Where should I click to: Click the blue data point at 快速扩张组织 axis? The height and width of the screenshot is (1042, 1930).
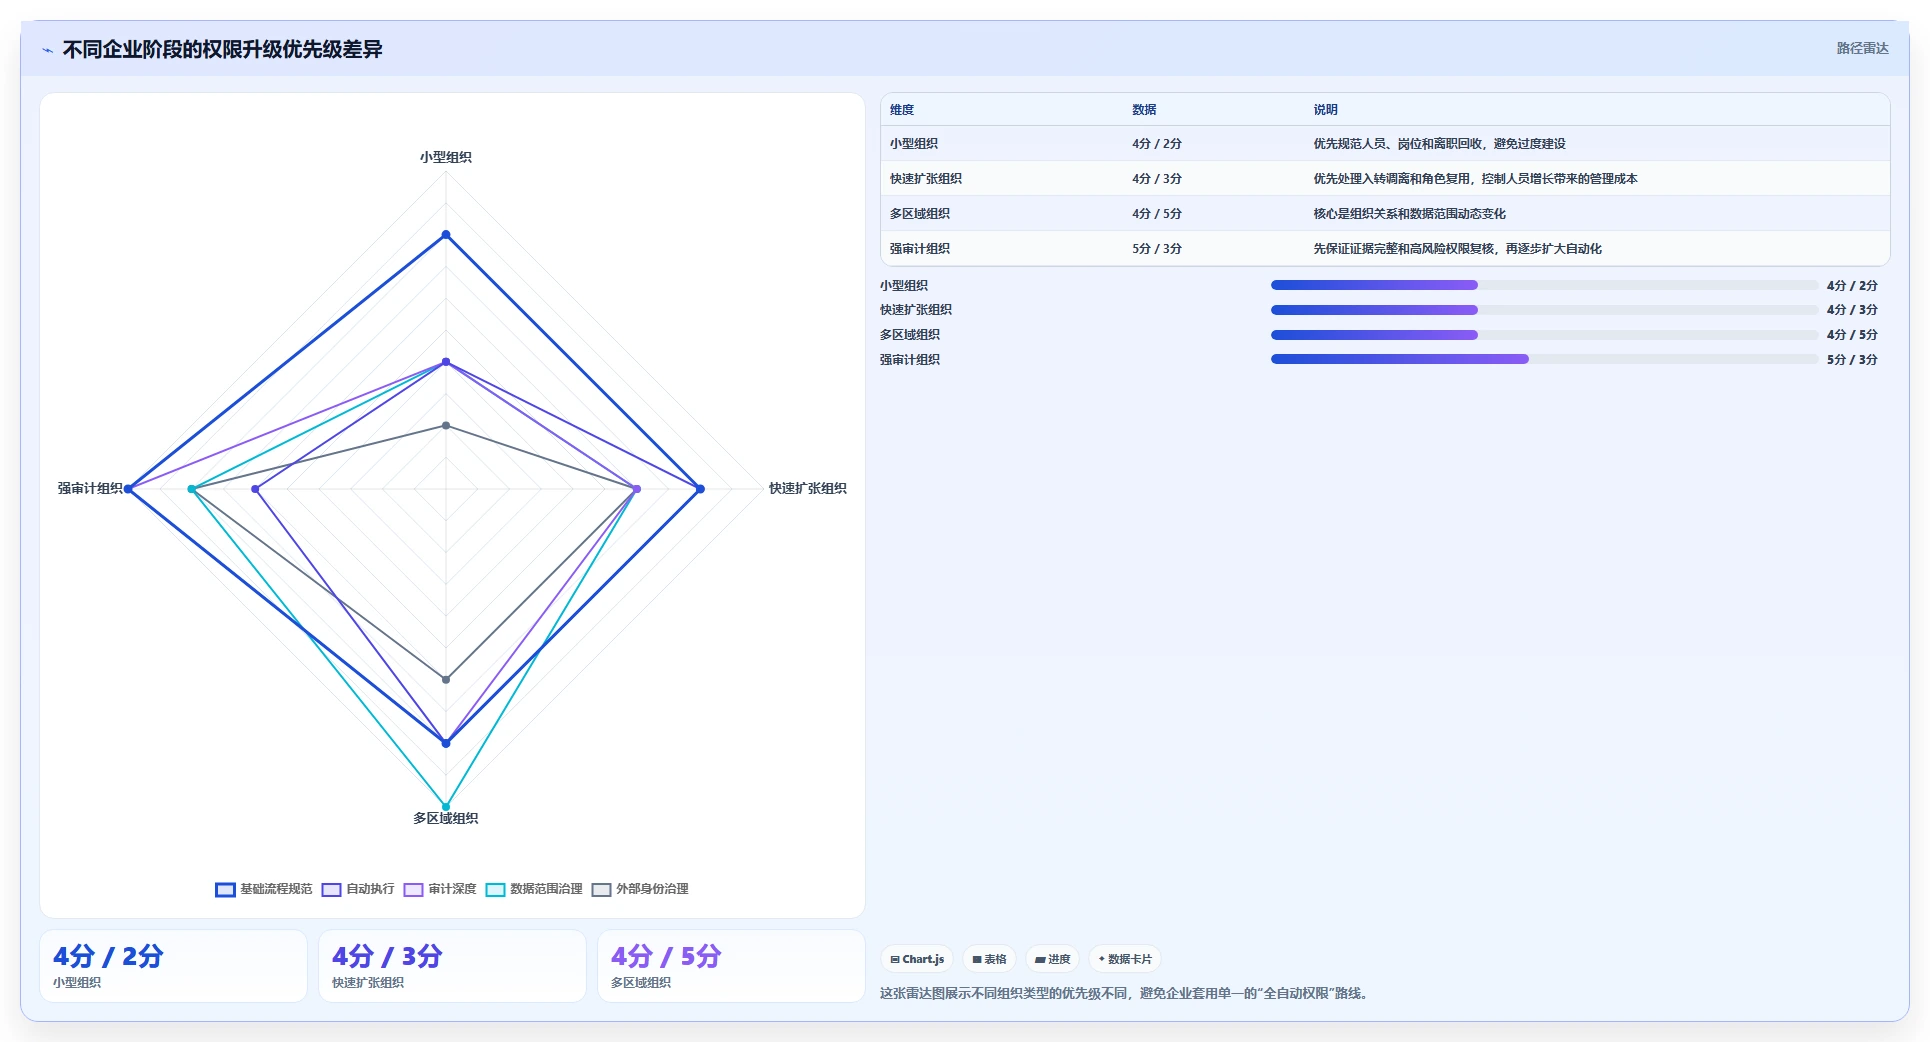click(700, 489)
